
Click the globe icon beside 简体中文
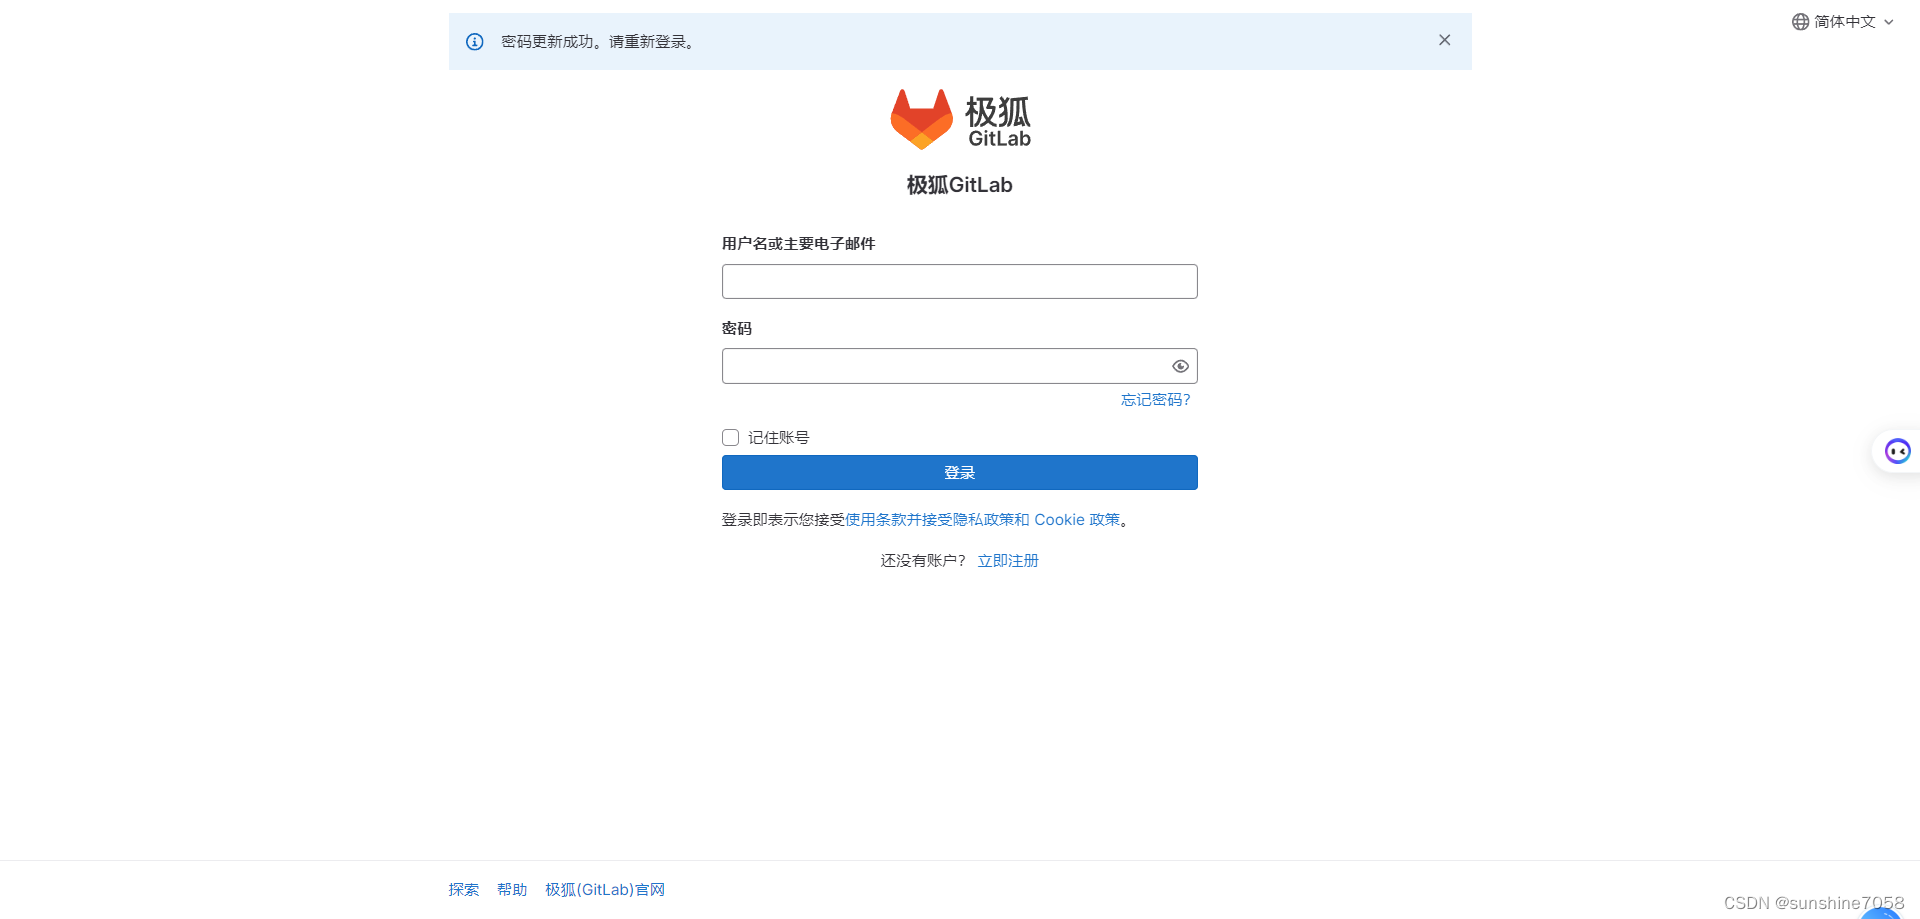tap(1800, 22)
